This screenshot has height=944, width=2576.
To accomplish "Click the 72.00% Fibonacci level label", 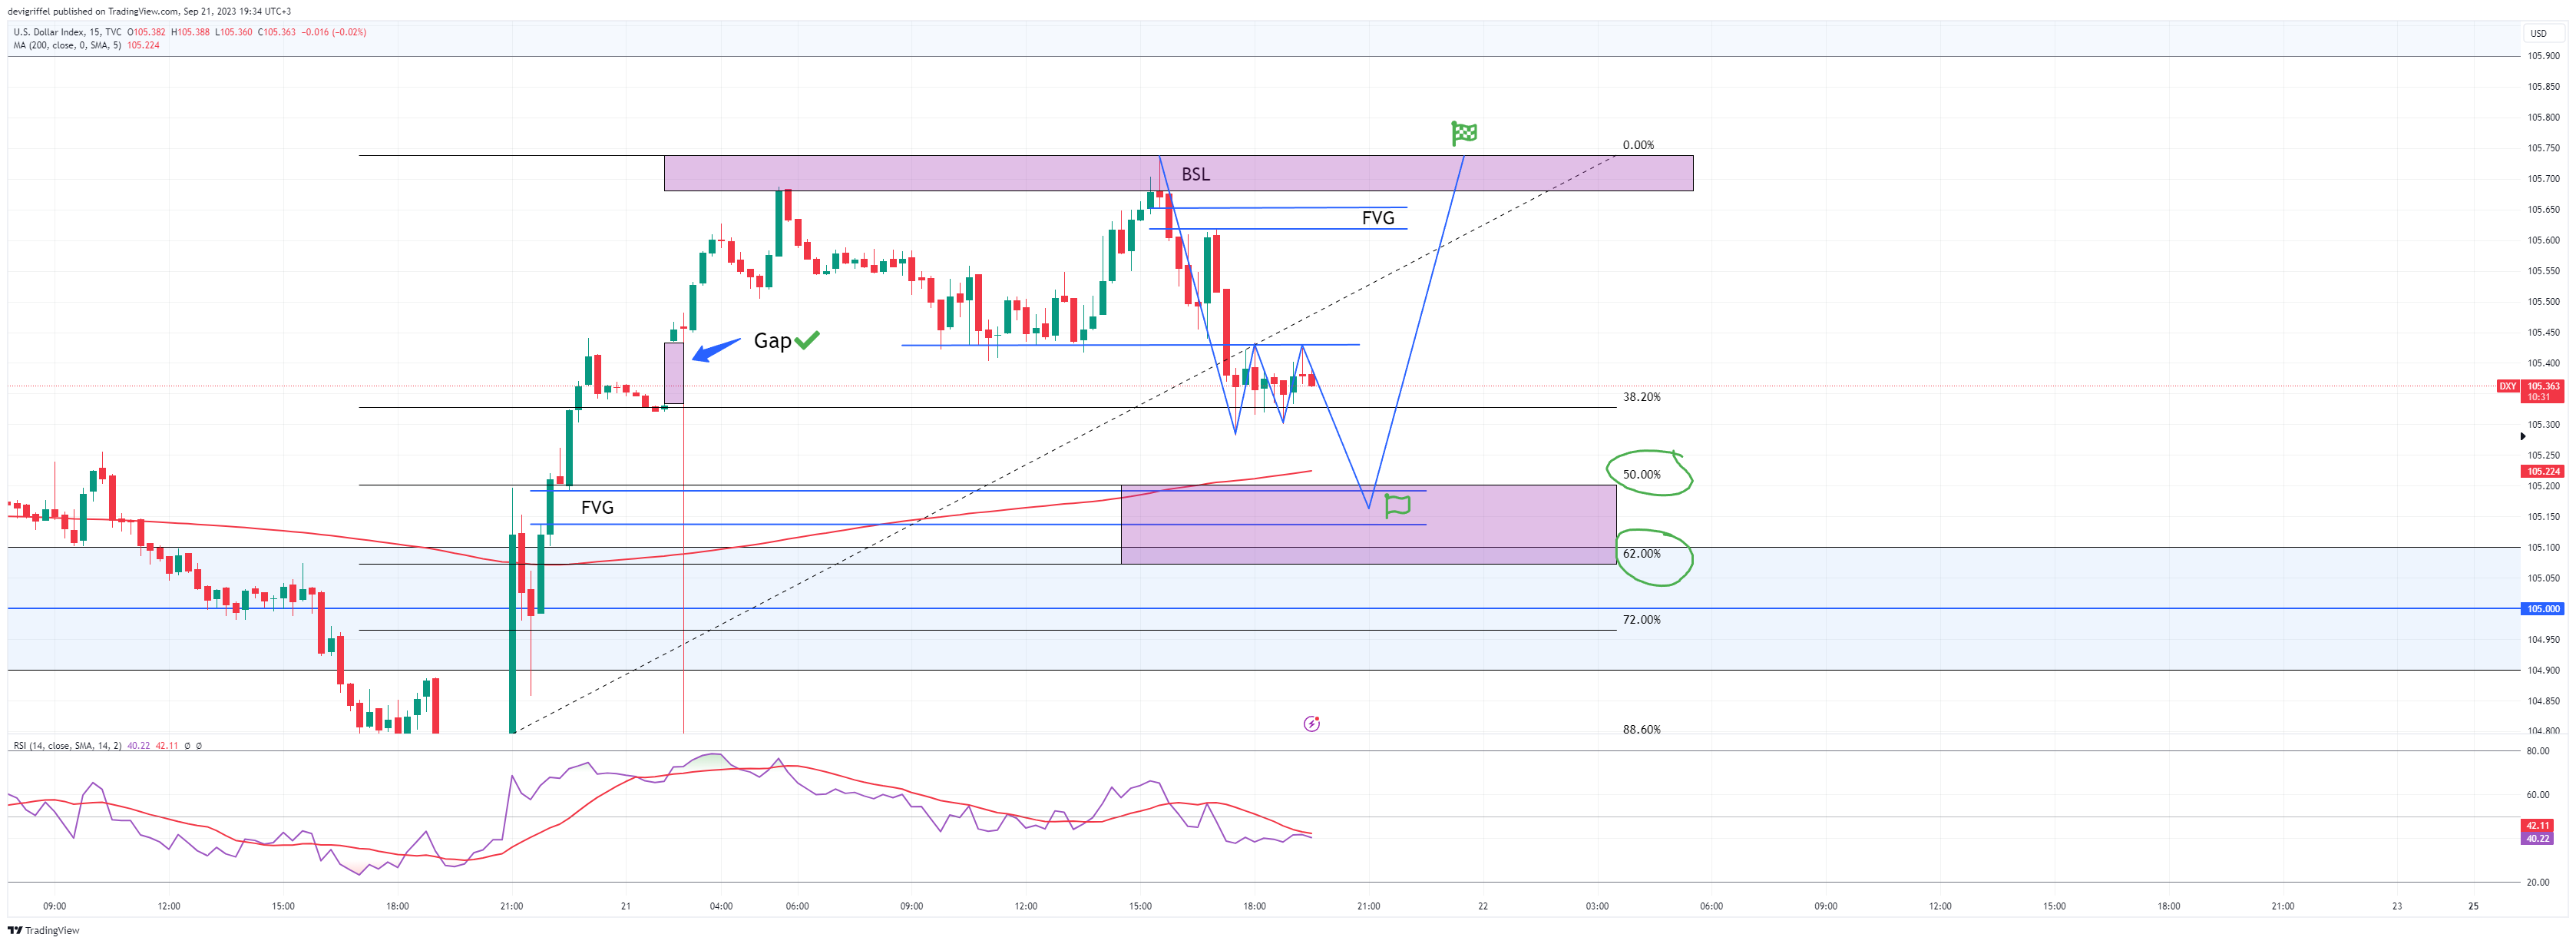I will coord(1641,620).
